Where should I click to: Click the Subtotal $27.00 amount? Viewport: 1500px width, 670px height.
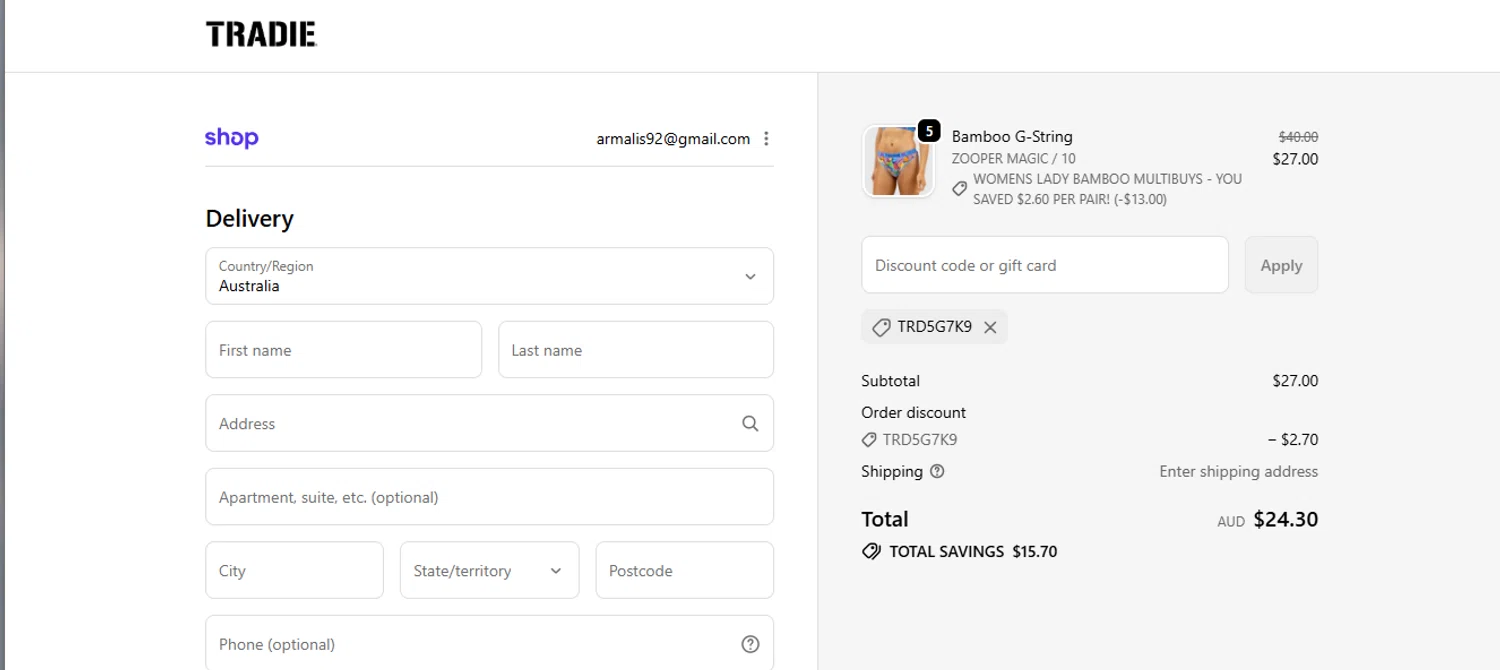point(1295,381)
